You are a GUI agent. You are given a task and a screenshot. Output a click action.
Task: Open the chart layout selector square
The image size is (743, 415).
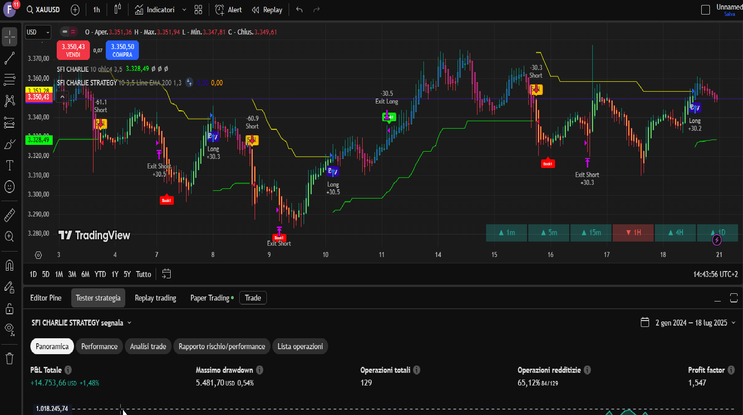(x=705, y=9)
